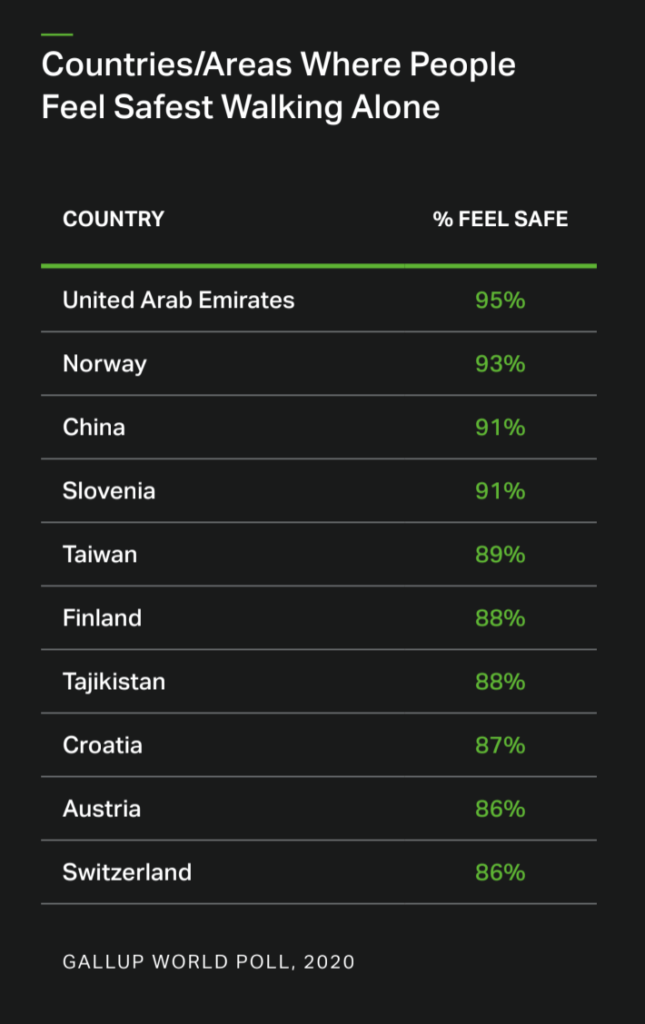Click Norway in the country list
This screenshot has height=1024, width=645.
coord(104,364)
